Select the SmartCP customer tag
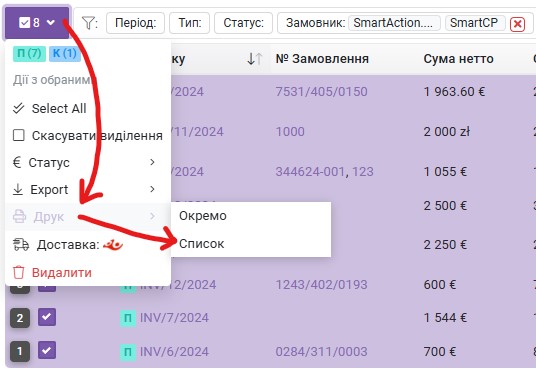This screenshot has width=536, height=375. tap(475, 23)
